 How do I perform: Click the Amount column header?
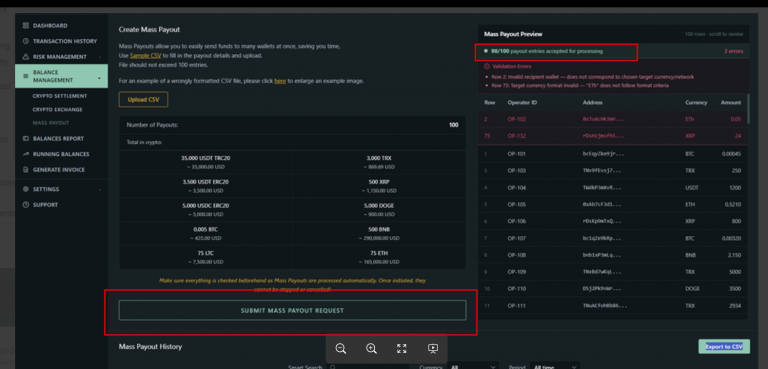[x=731, y=103]
